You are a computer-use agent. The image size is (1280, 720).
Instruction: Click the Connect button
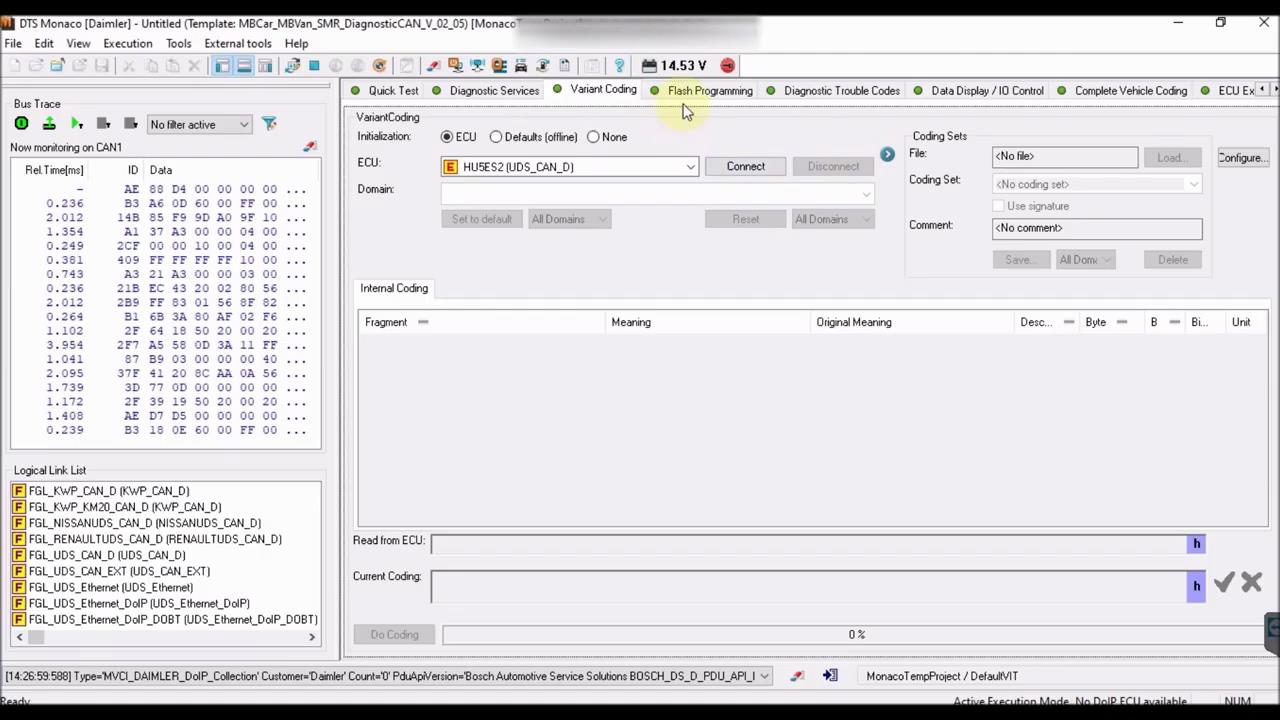[x=746, y=167]
